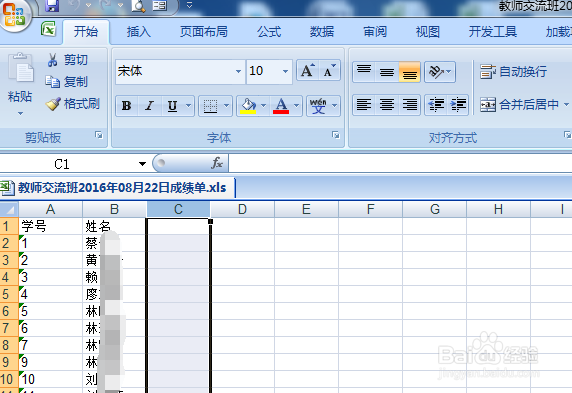The width and height of the screenshot is (572, 393).
Task: Toggle bottom align button
Action: (x=409, y=72)
